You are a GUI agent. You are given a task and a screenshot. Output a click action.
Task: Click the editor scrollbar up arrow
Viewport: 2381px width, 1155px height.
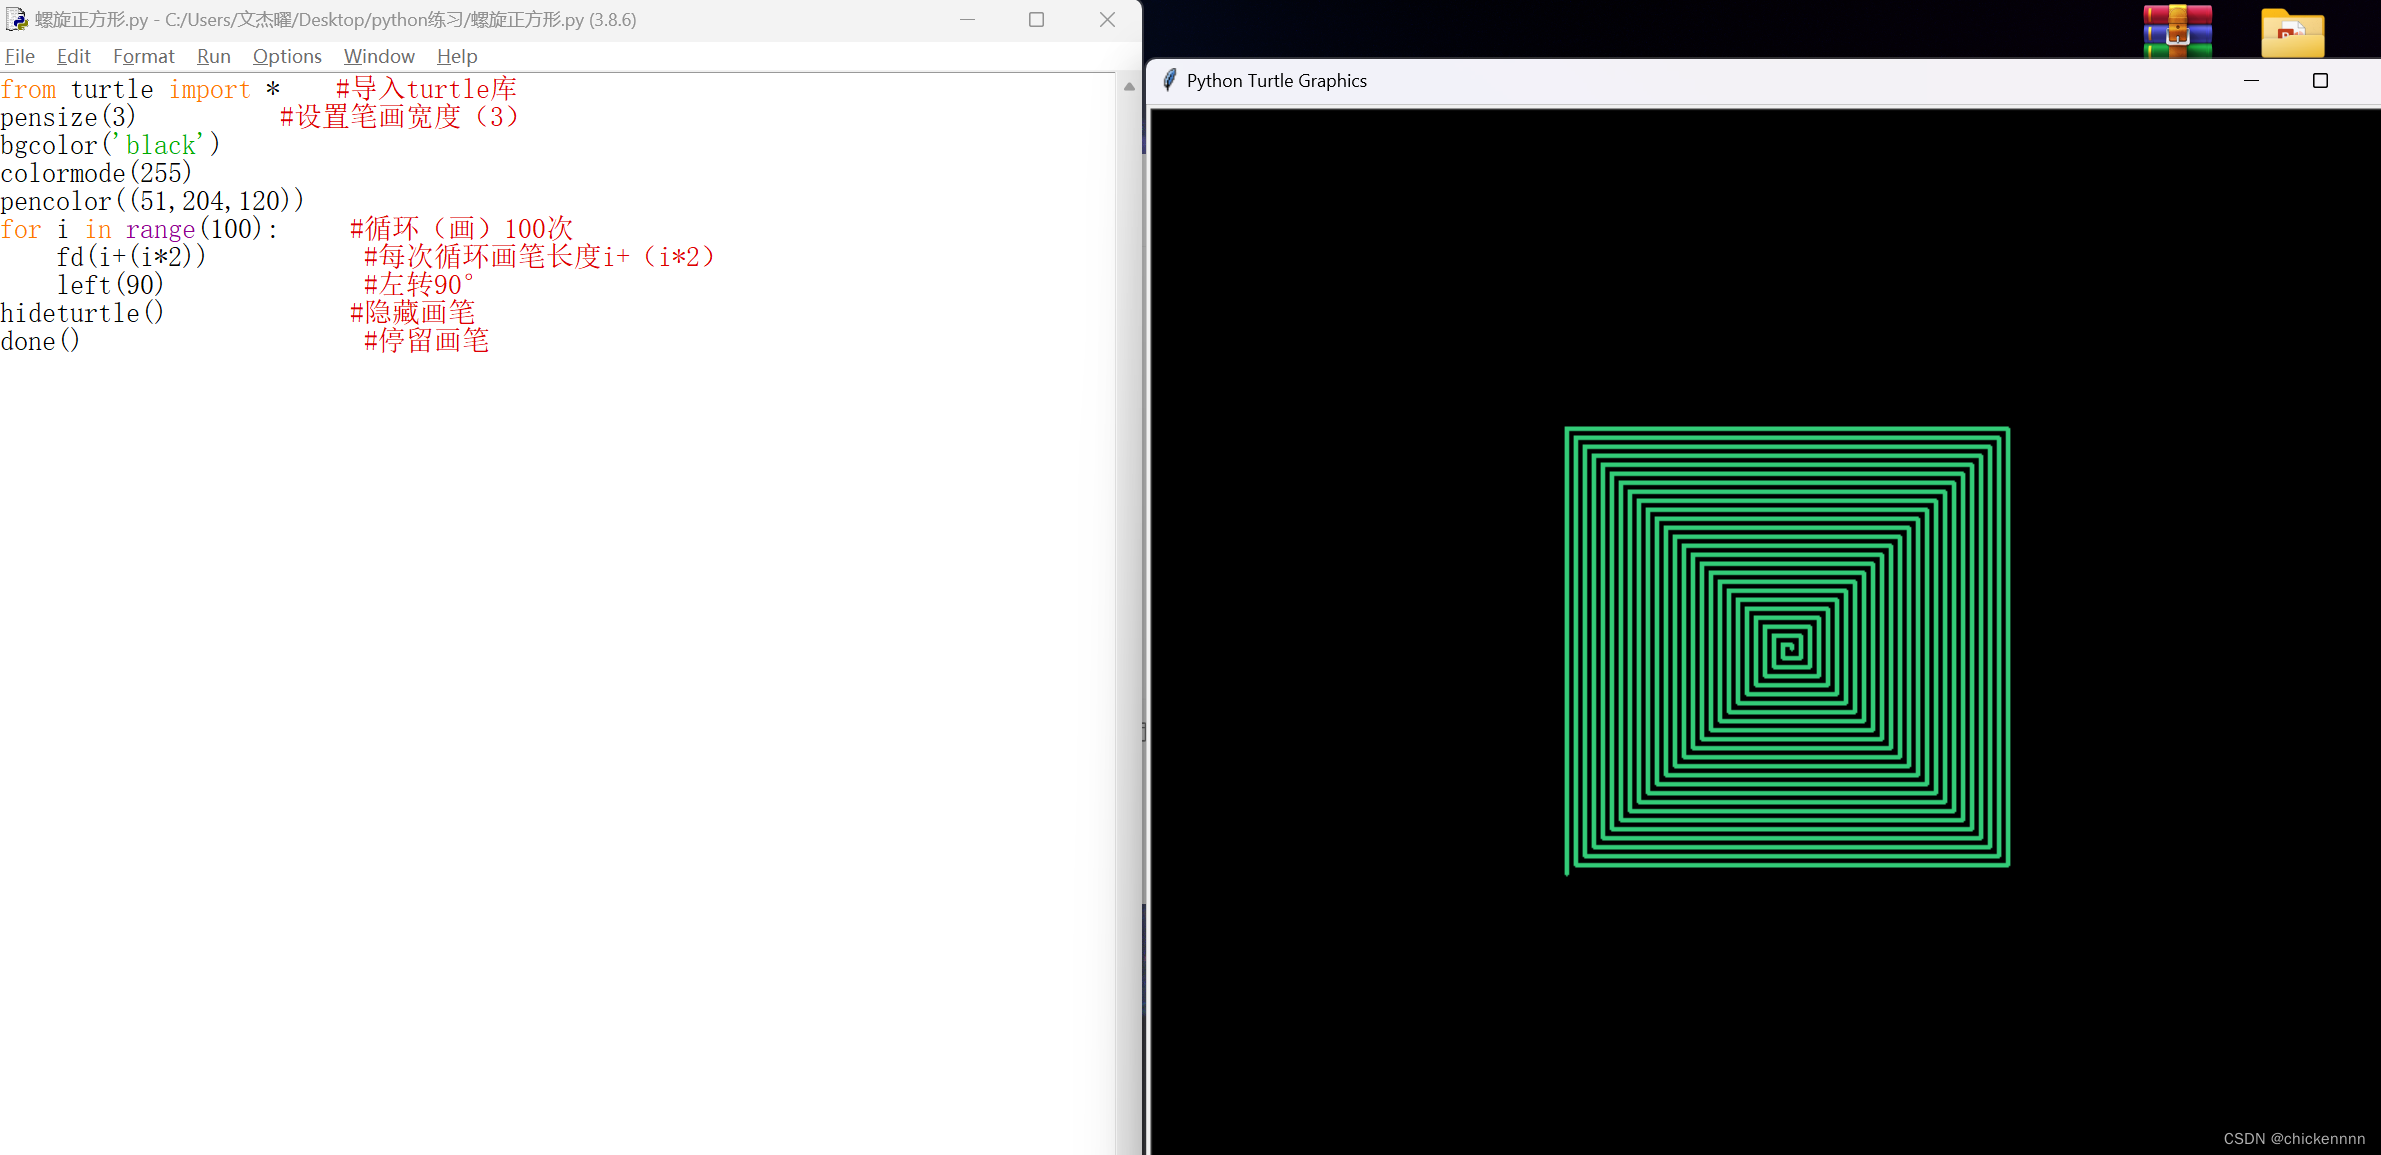click(1129, 87)
